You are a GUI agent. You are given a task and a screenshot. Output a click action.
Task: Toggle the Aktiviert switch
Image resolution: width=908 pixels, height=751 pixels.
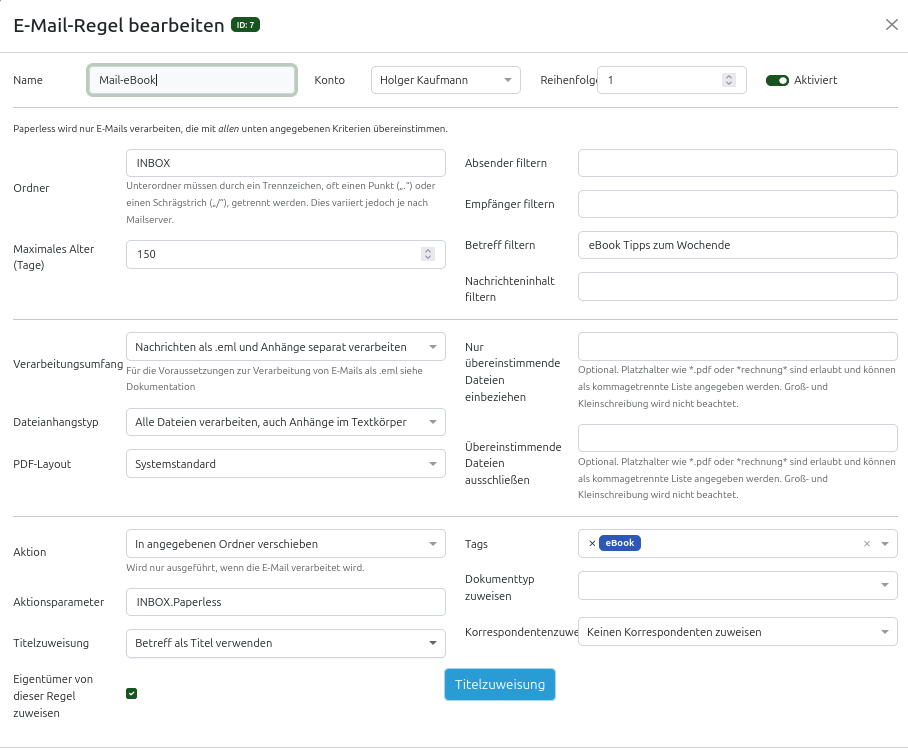[777, 80]
